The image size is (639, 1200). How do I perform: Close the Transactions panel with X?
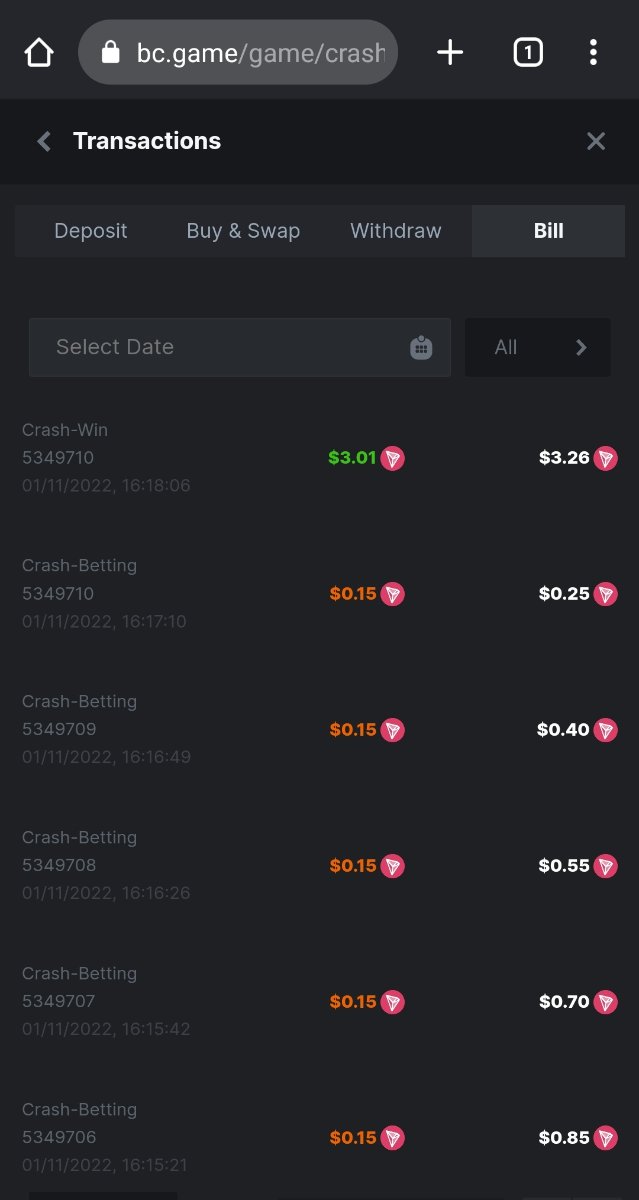(596, 141)
